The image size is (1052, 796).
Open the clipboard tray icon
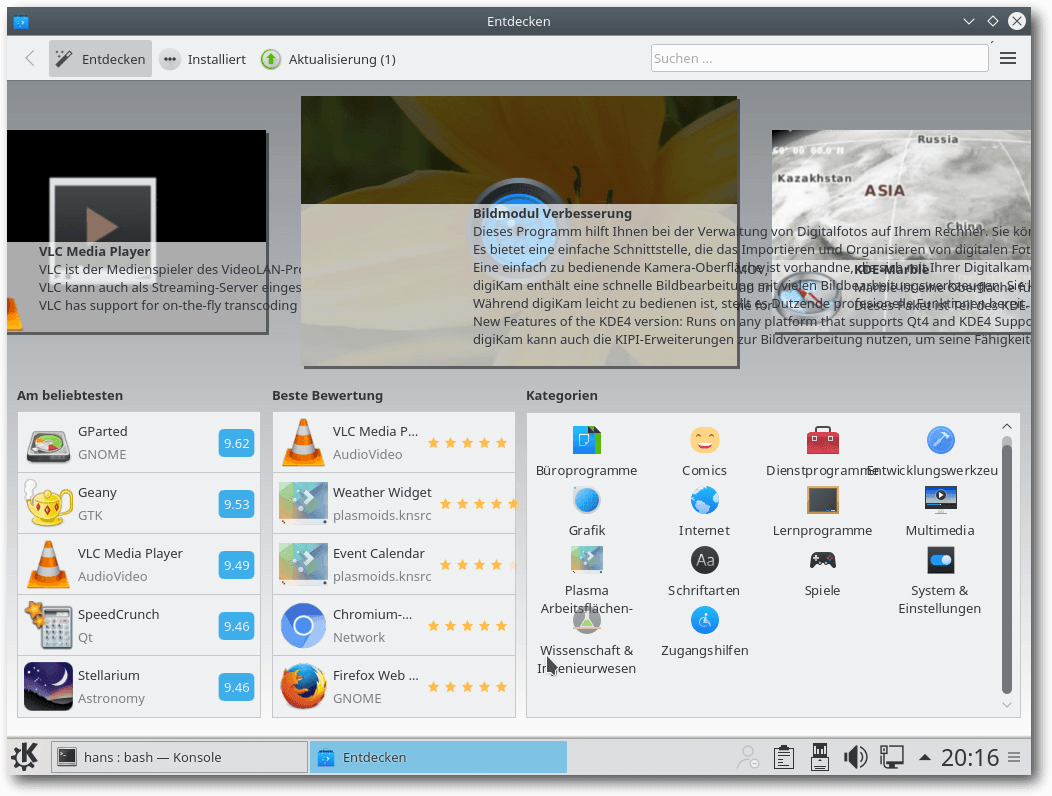coord(784,758)
